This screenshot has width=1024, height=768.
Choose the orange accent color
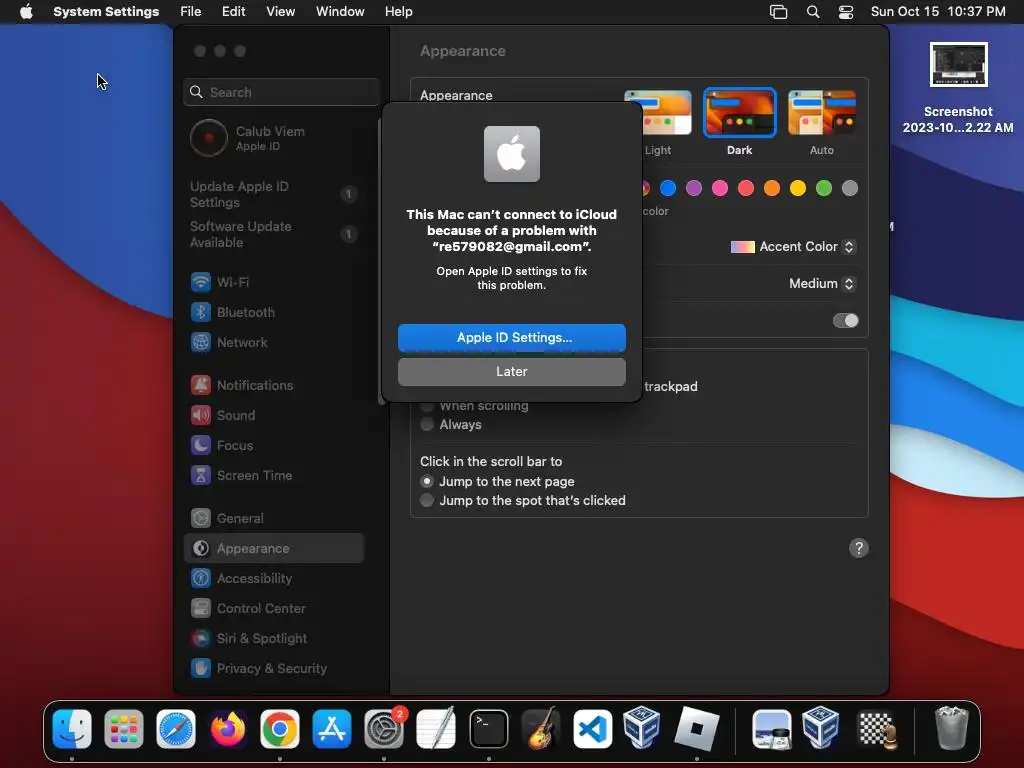[x=772, y=188]
